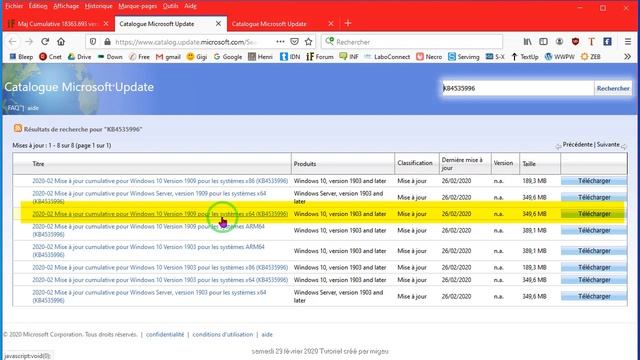Go back with the browser back arrow
The image size is (640, 360).
coord(12,42)
